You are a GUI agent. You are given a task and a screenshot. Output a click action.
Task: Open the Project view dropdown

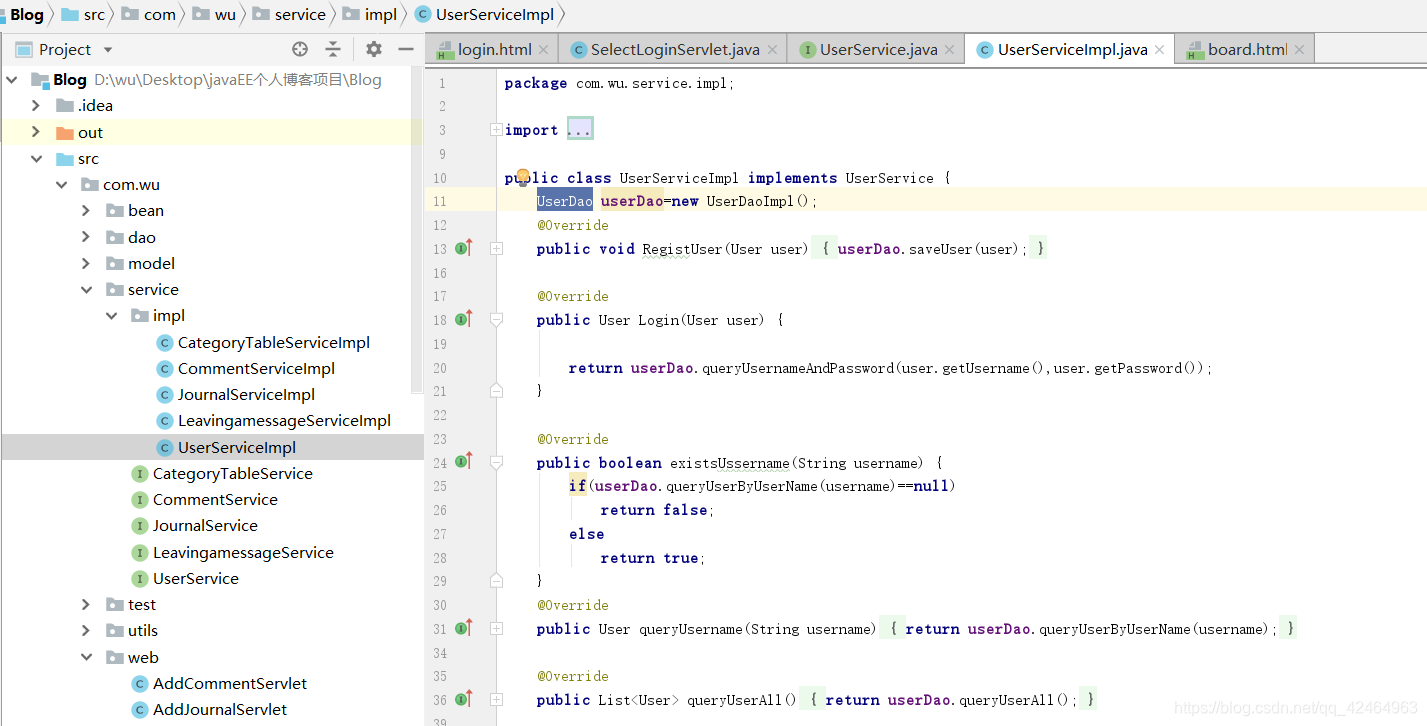[x=108, y=50]
